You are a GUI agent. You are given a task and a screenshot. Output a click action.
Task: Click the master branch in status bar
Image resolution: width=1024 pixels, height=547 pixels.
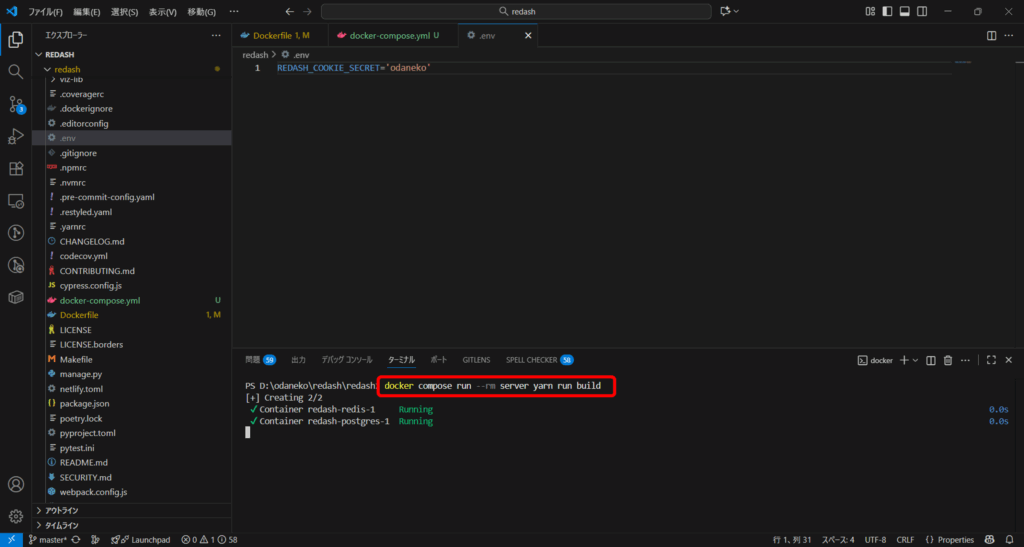coord(50,539)
